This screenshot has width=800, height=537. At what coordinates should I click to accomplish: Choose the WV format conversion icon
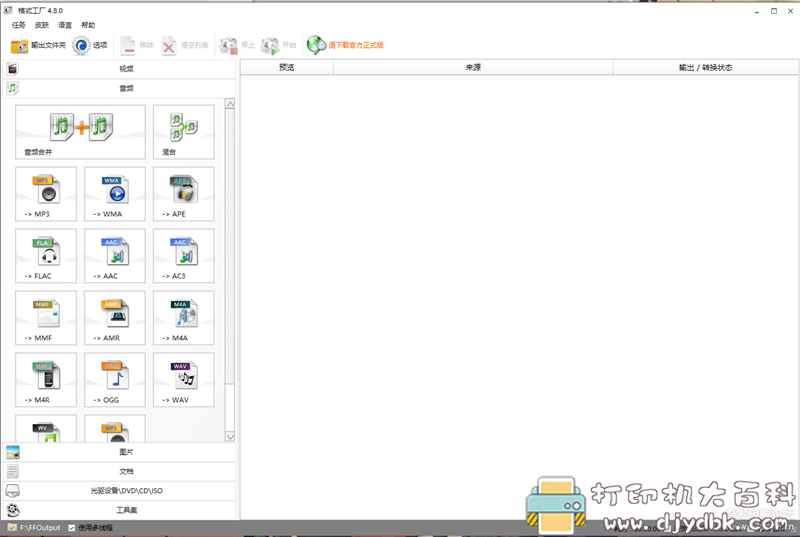coord(46,428)
